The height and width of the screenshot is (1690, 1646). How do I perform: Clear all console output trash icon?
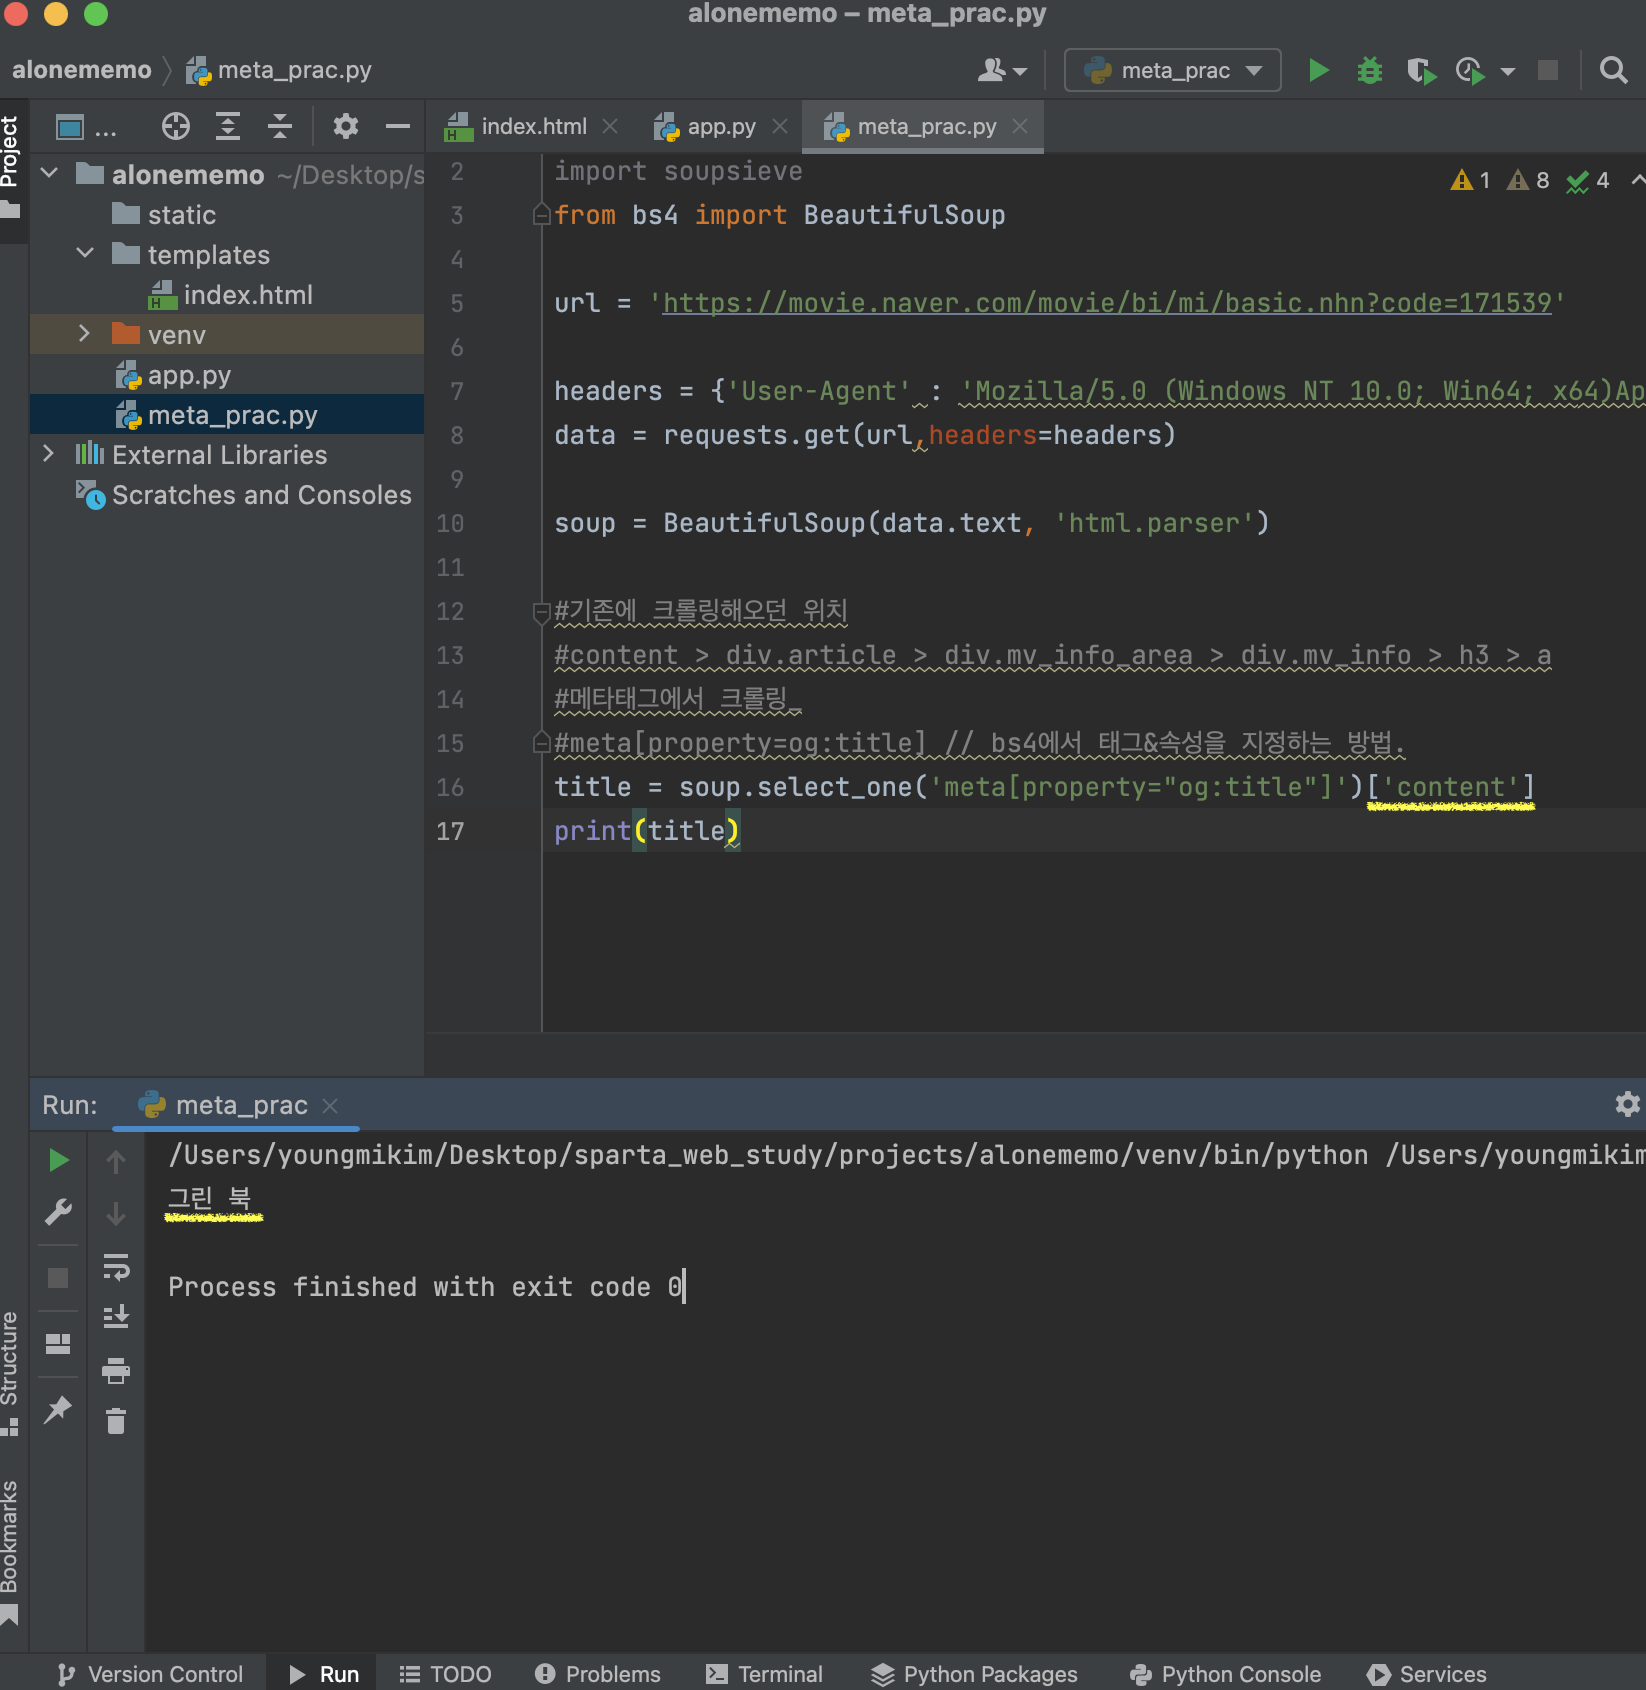[116, 1420]
